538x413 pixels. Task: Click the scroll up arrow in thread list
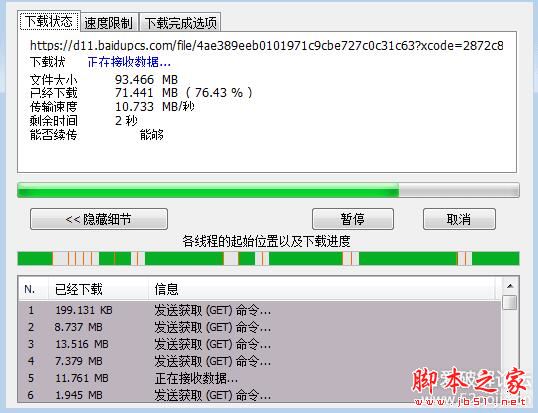510,285
